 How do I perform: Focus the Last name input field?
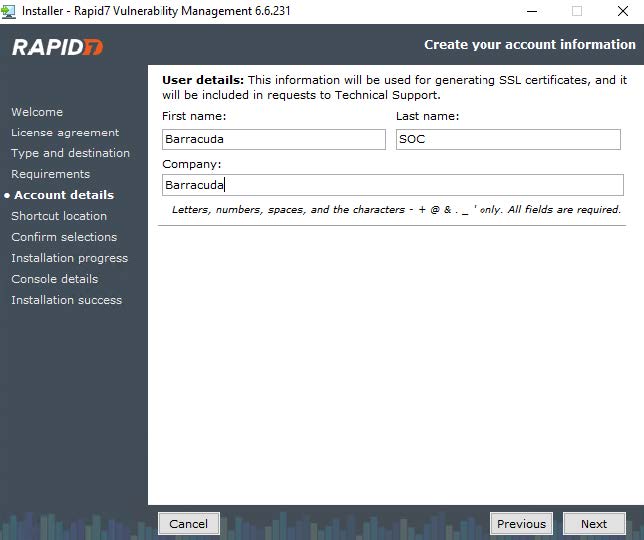tap(508, 139)
